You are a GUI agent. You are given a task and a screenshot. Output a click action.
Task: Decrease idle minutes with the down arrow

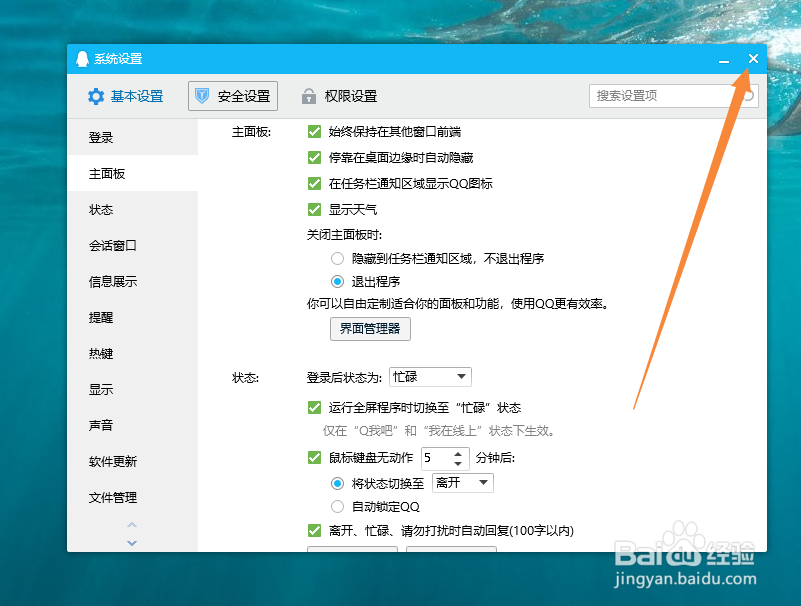[x=458, y=463]
